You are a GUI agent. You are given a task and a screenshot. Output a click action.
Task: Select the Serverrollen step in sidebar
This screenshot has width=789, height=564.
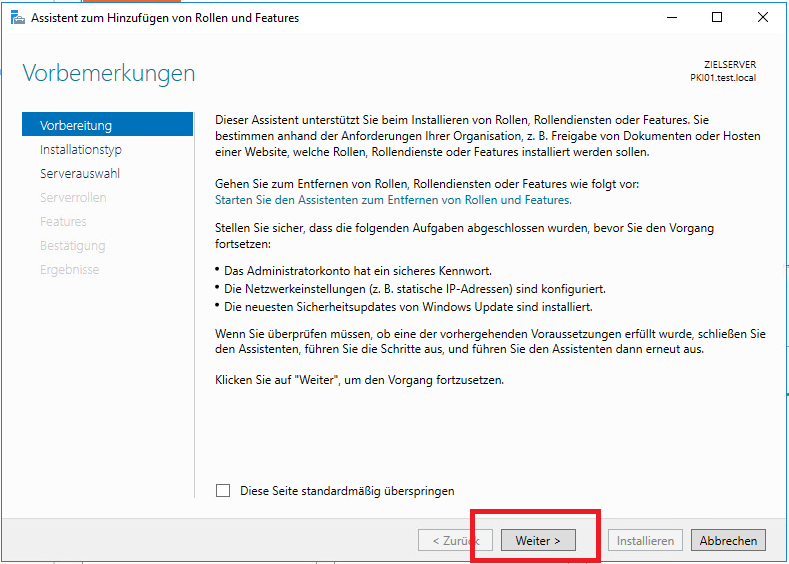coord(73,197)
